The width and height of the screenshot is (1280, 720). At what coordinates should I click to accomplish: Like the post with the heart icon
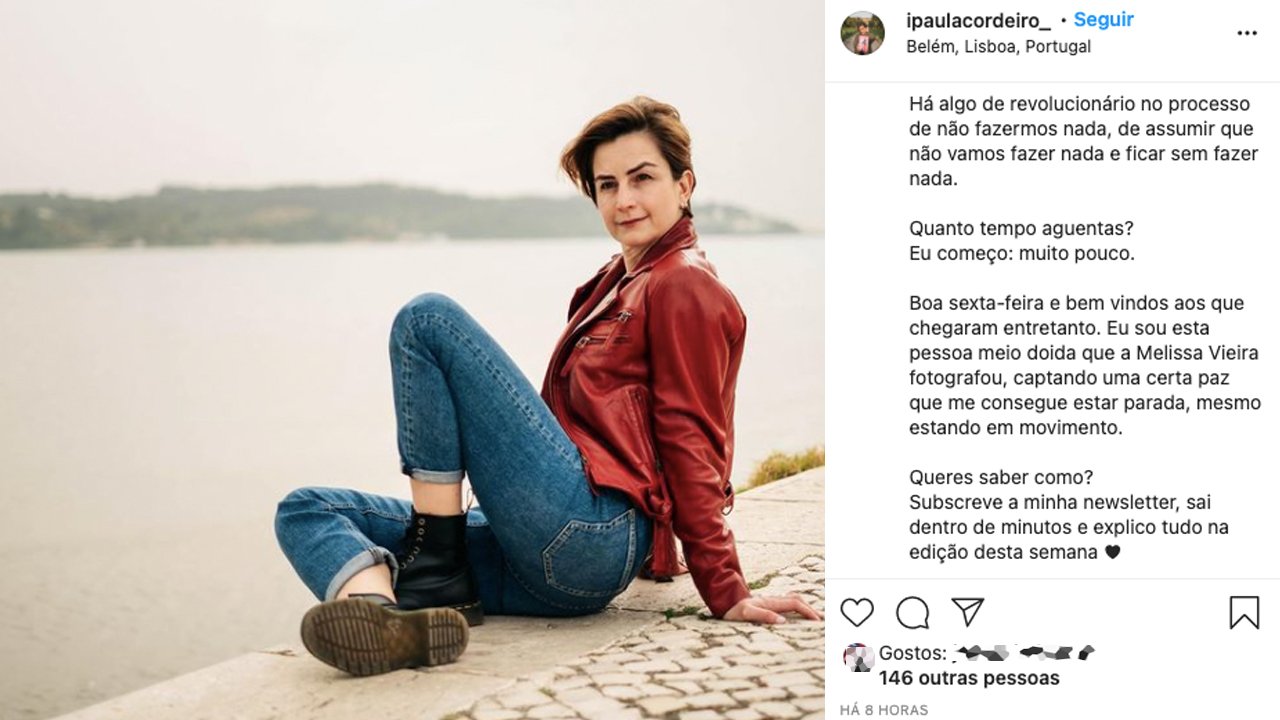point(857,612)
